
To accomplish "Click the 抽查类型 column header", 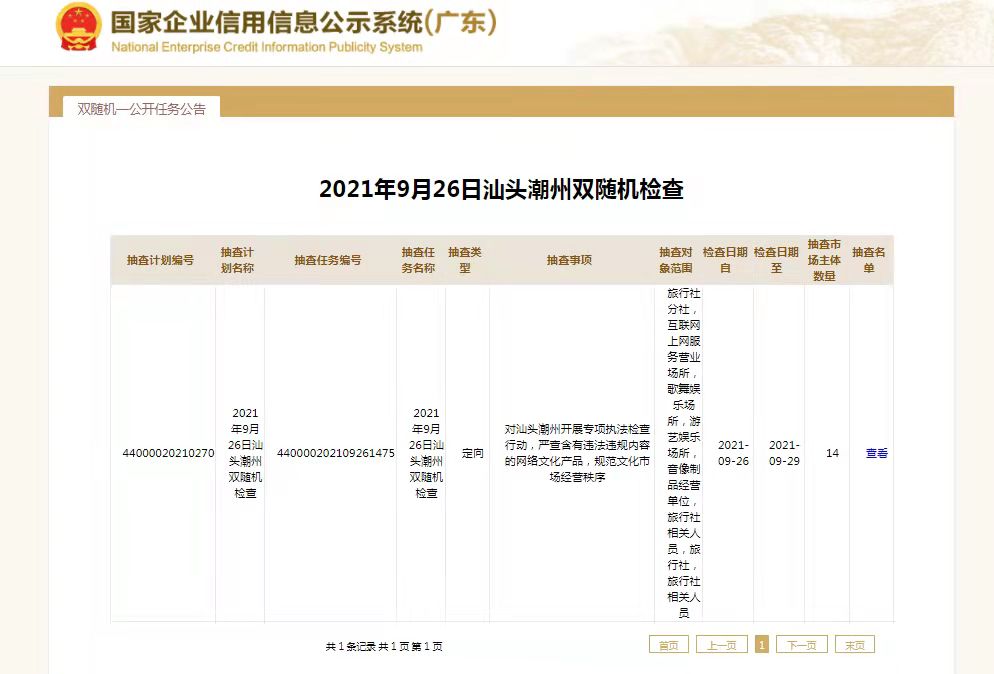I will pyautogui.click(x=465, y=260).
